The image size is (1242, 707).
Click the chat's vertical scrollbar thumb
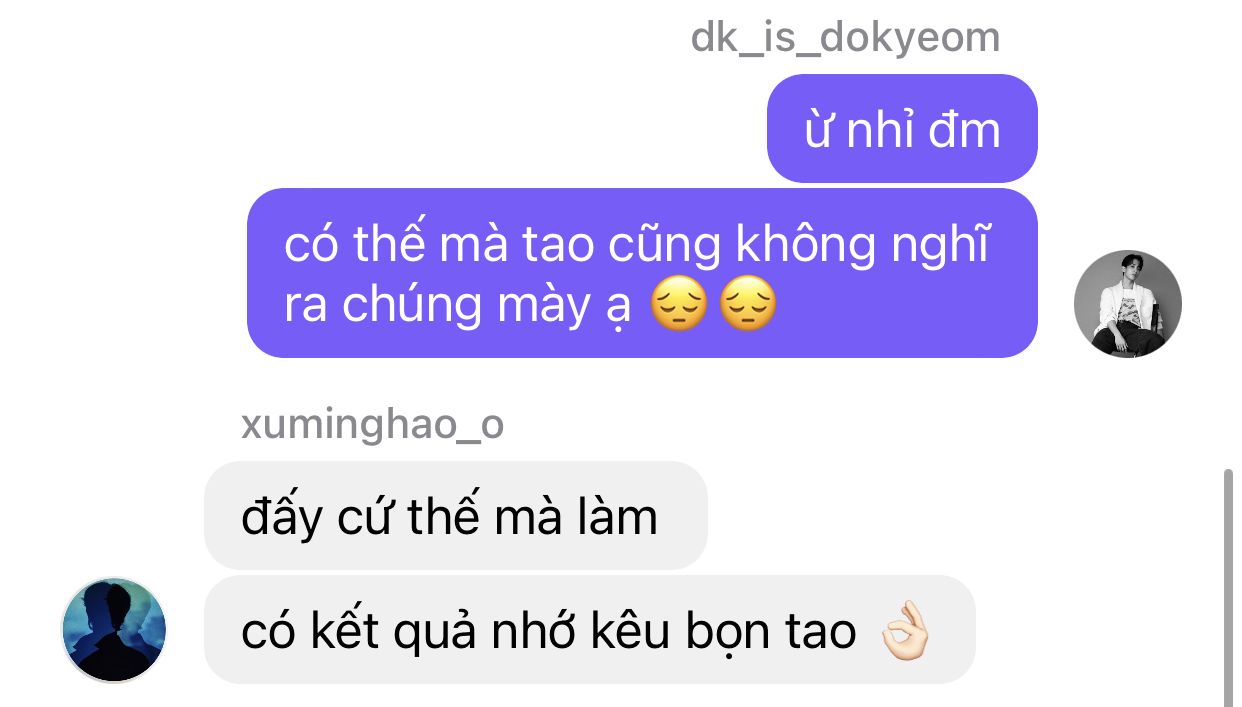pyautogui.click(x=1230, y=590)
